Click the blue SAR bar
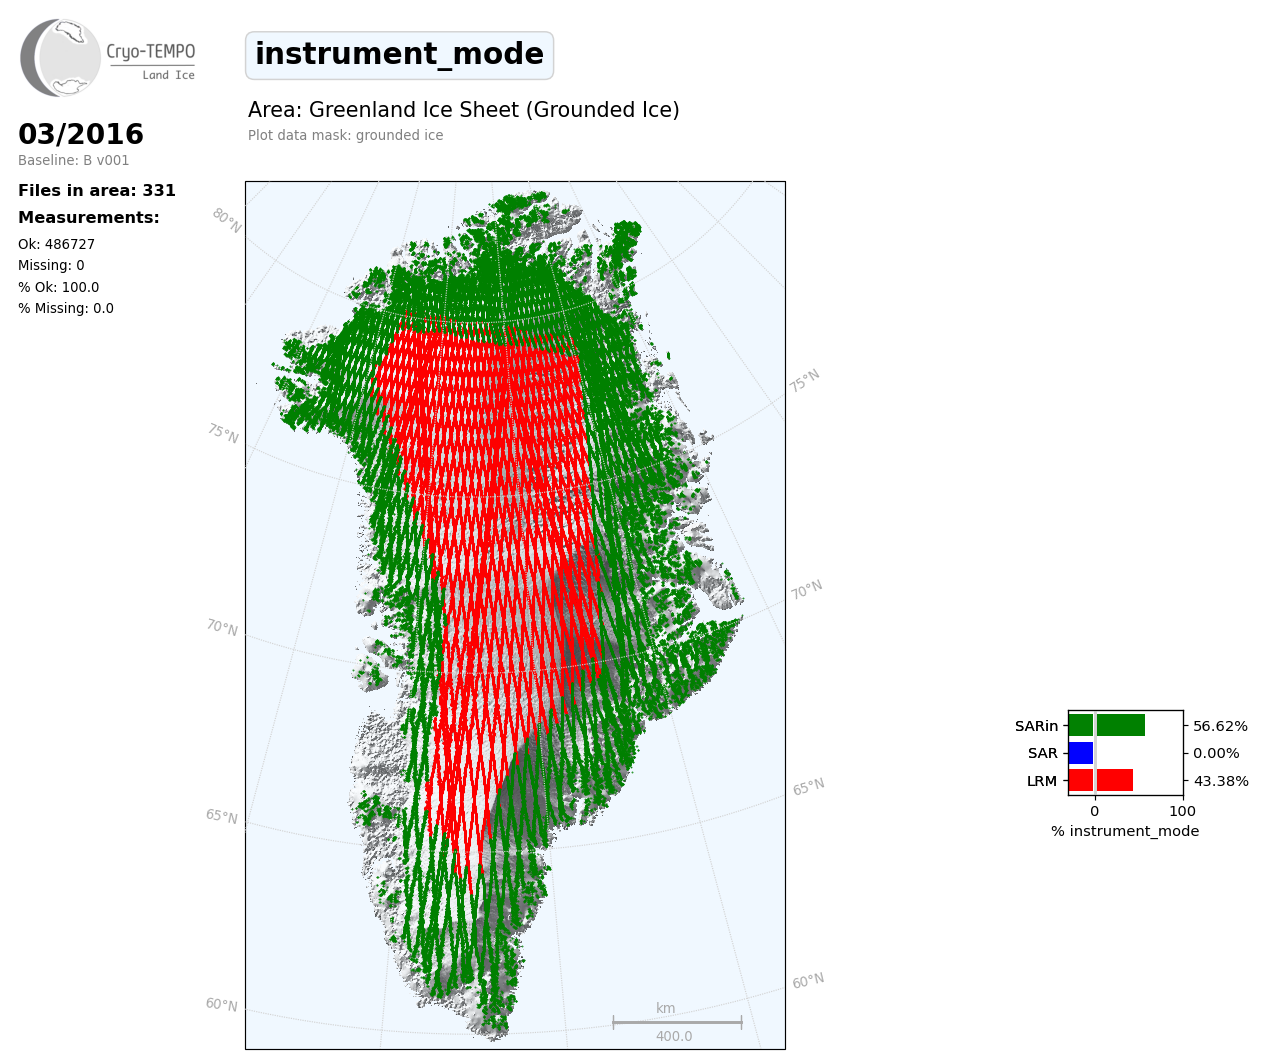The width and height of the screenshot is (1272, 1060). pos(1081,753)
